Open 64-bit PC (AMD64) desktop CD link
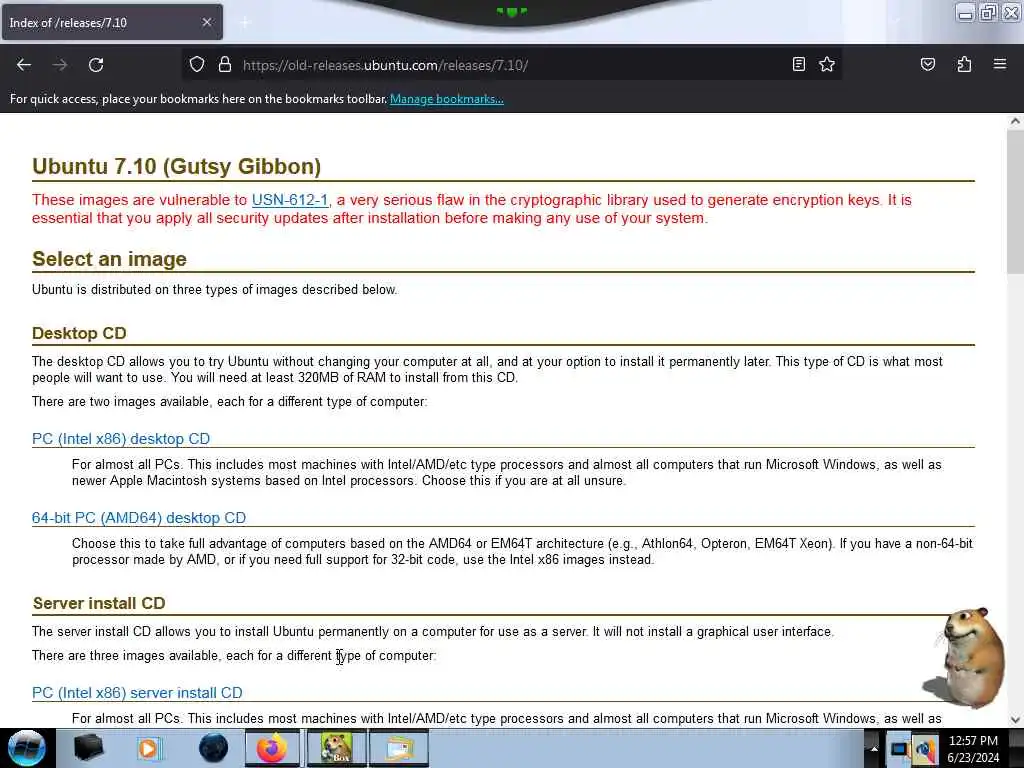The image size is (1024, 768). click(x=139, y=518)
